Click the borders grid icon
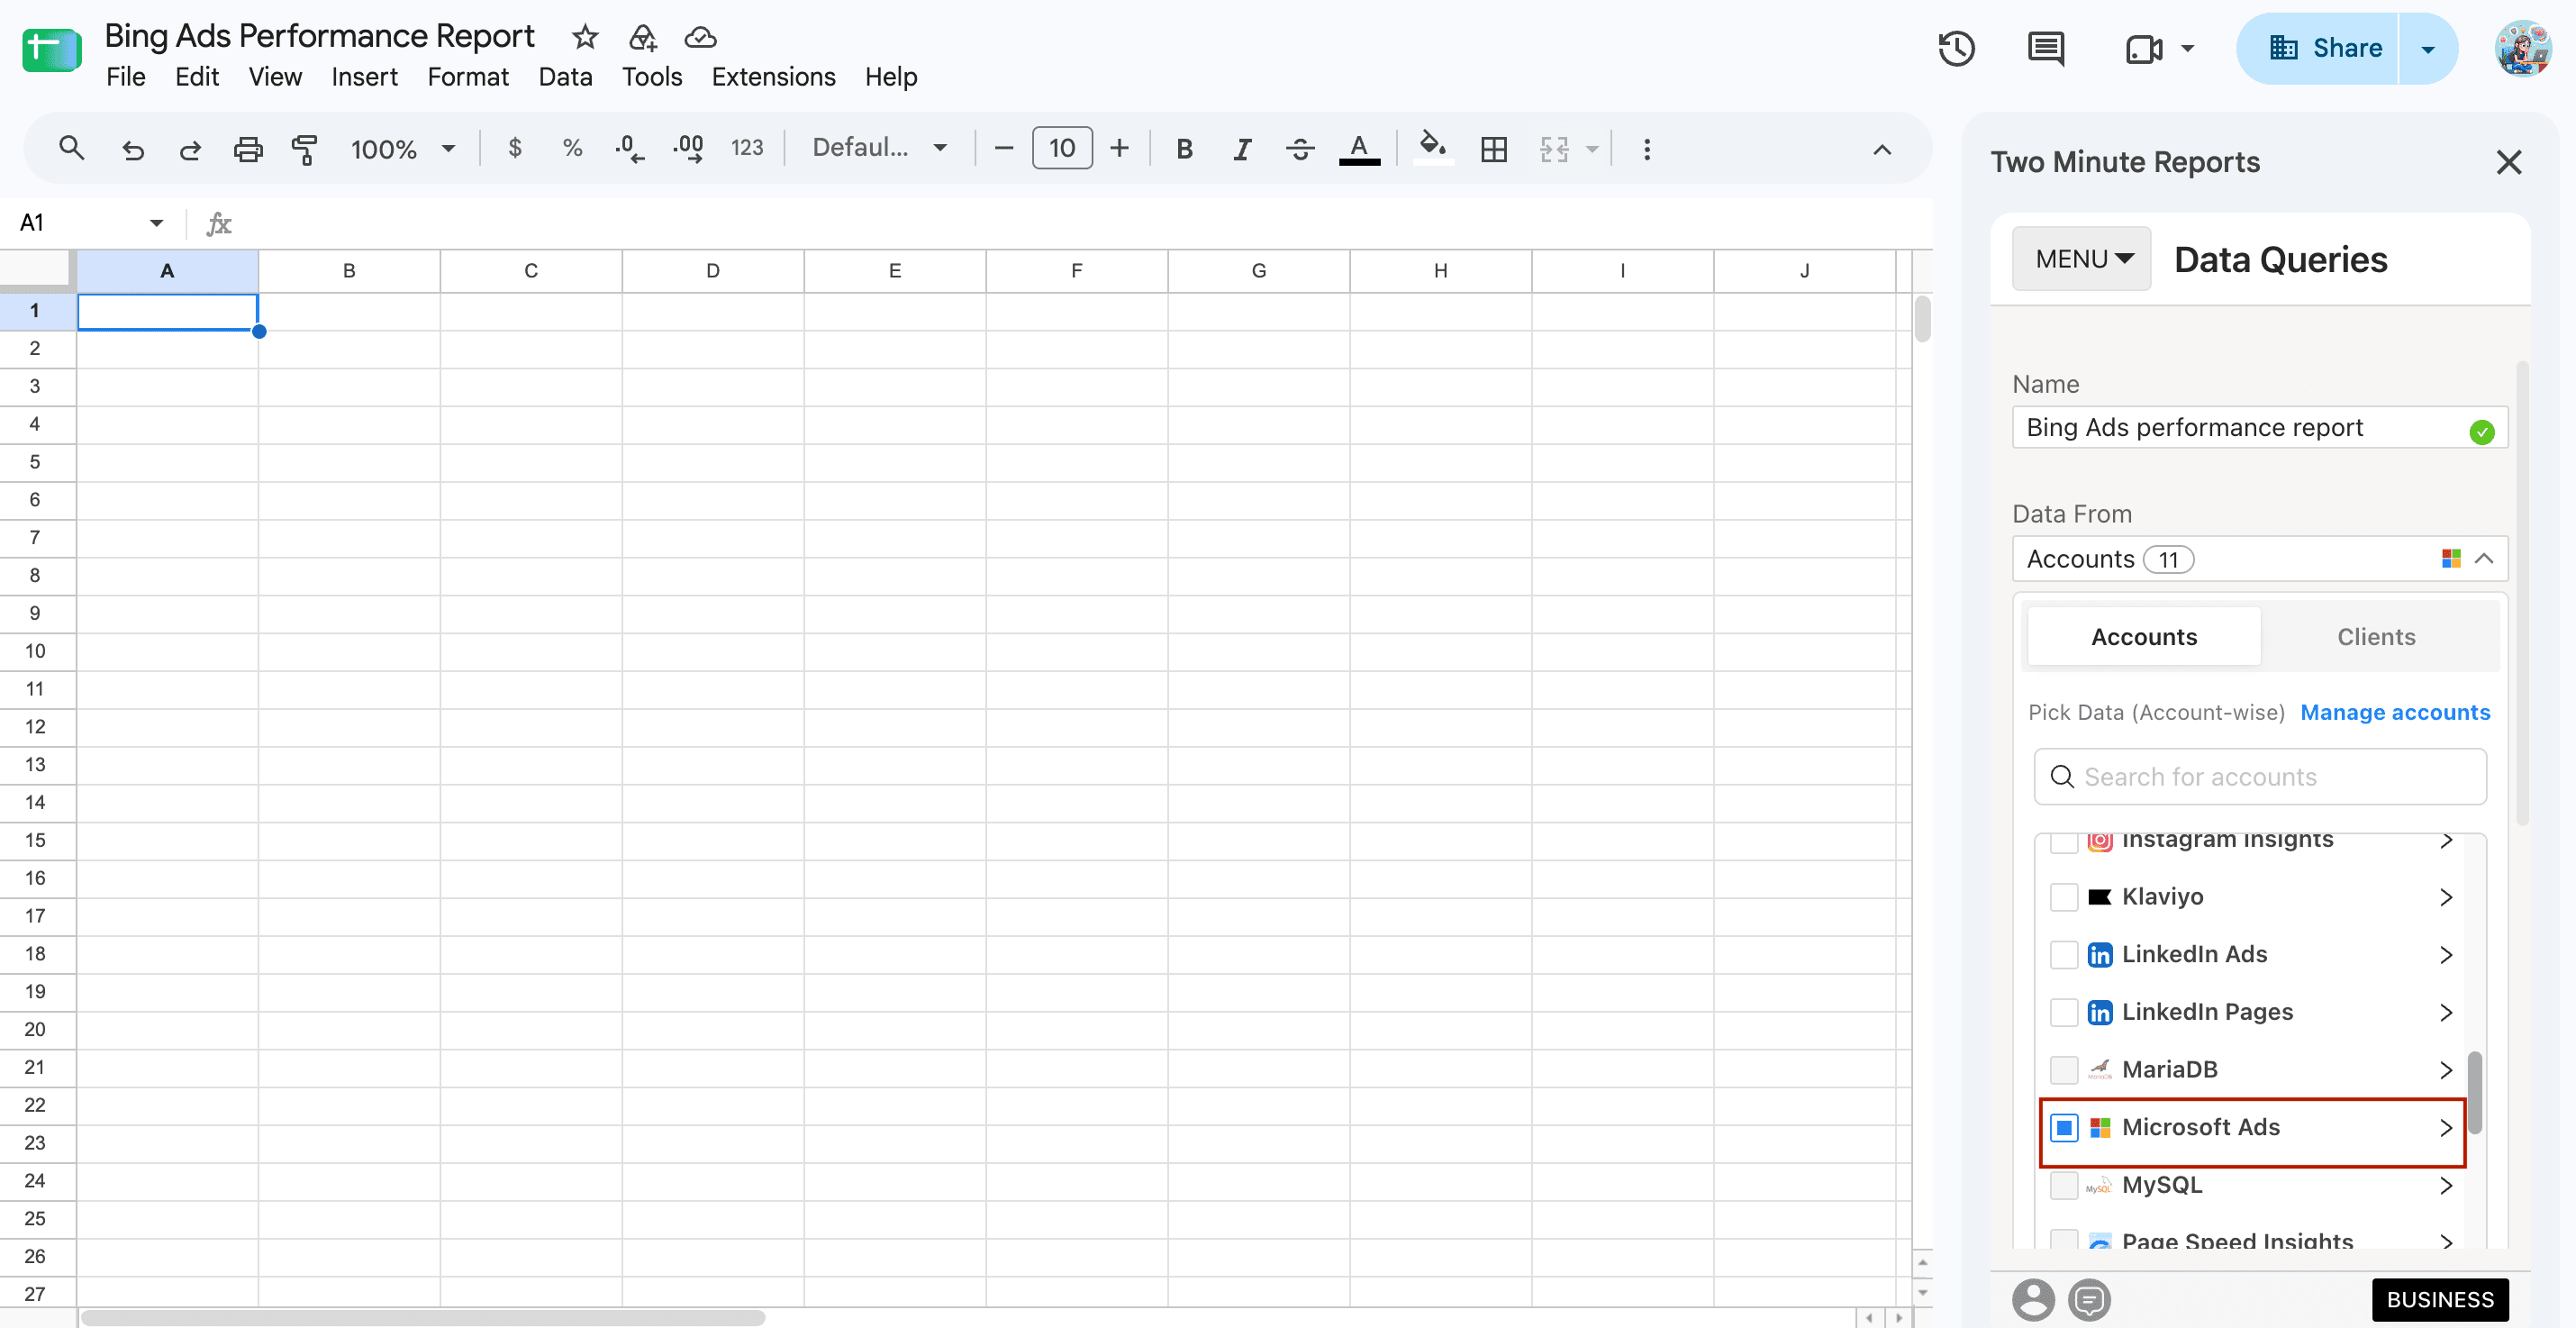 coord(1494,149)
